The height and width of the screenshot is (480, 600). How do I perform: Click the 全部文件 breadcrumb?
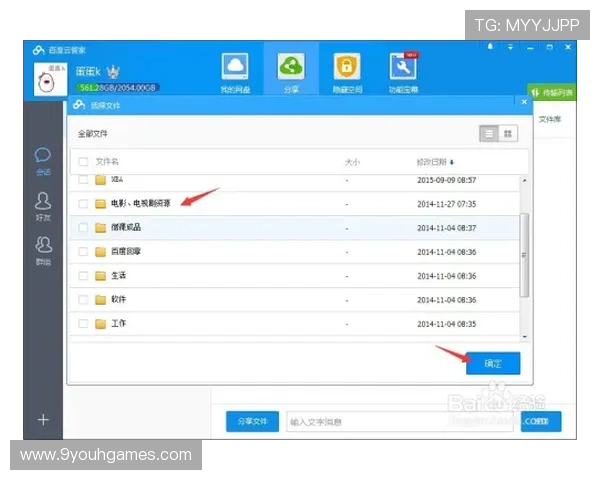click(93, 134)
